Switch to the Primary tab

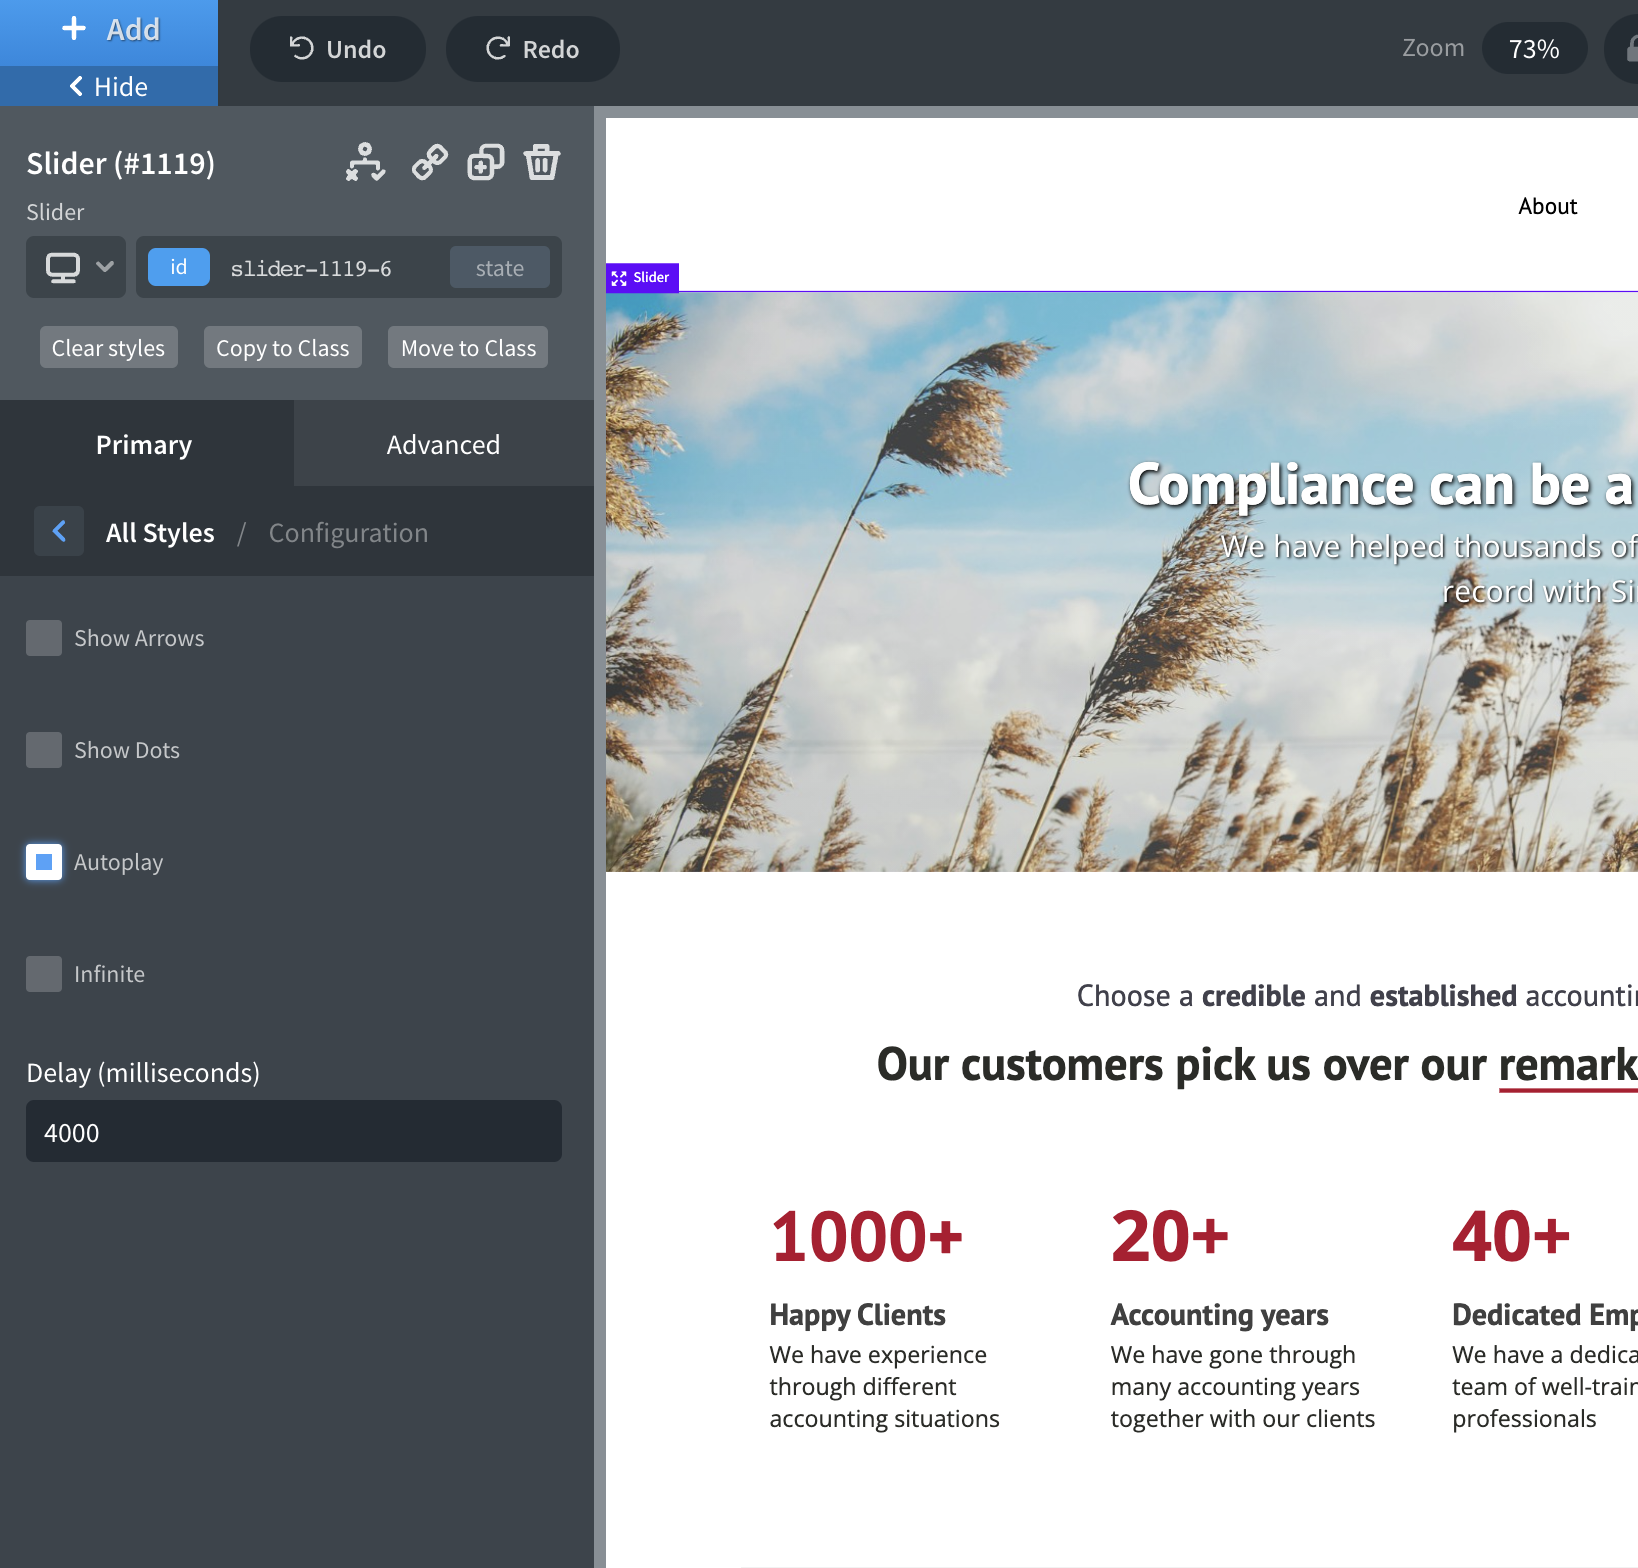tap(144, 445)
